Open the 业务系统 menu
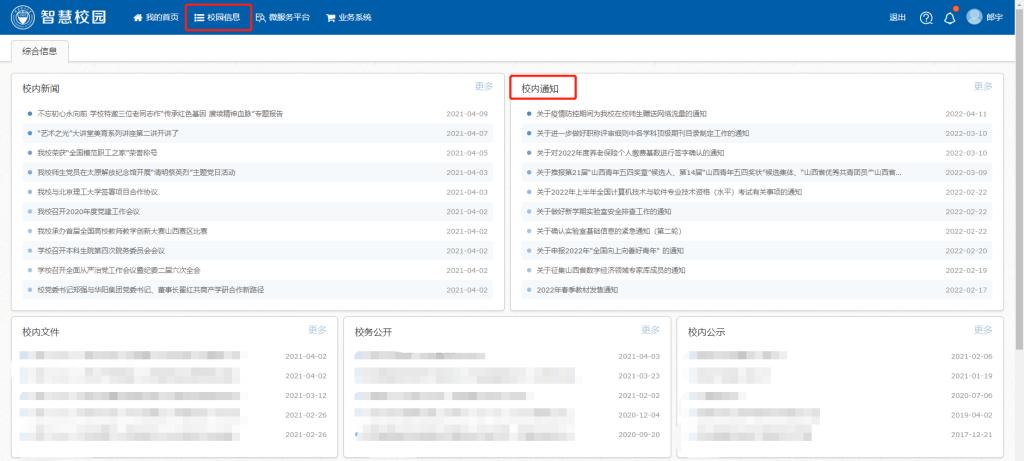The width and height of the screenshot is (1024, 461). pos(349,18)
